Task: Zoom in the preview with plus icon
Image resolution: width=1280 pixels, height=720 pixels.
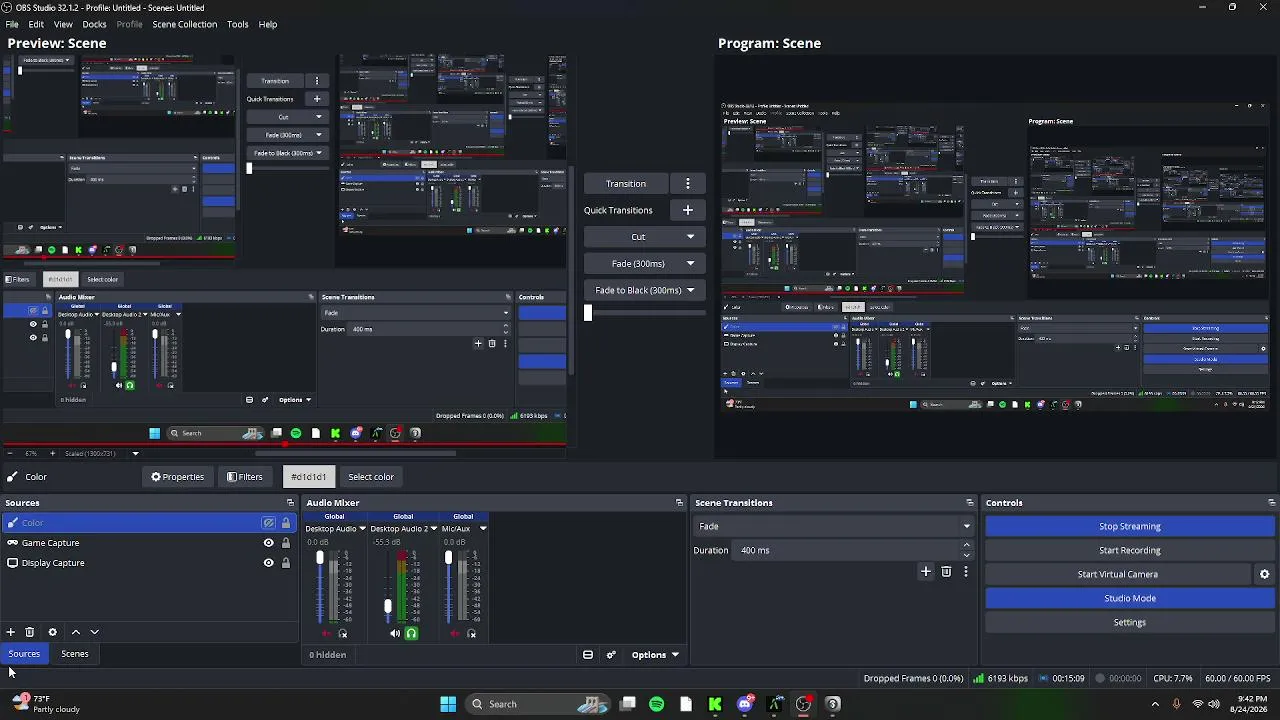Action: tap(53, 454)
